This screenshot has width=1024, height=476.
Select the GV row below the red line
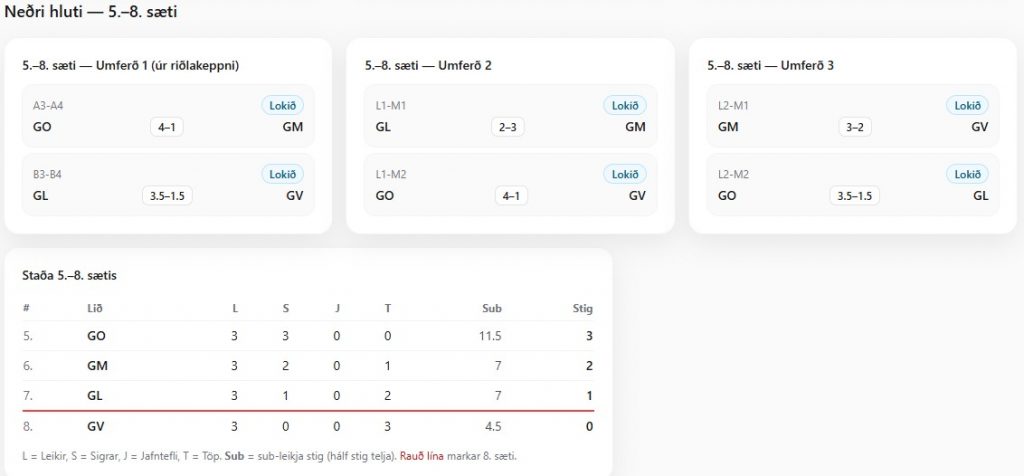308,426
